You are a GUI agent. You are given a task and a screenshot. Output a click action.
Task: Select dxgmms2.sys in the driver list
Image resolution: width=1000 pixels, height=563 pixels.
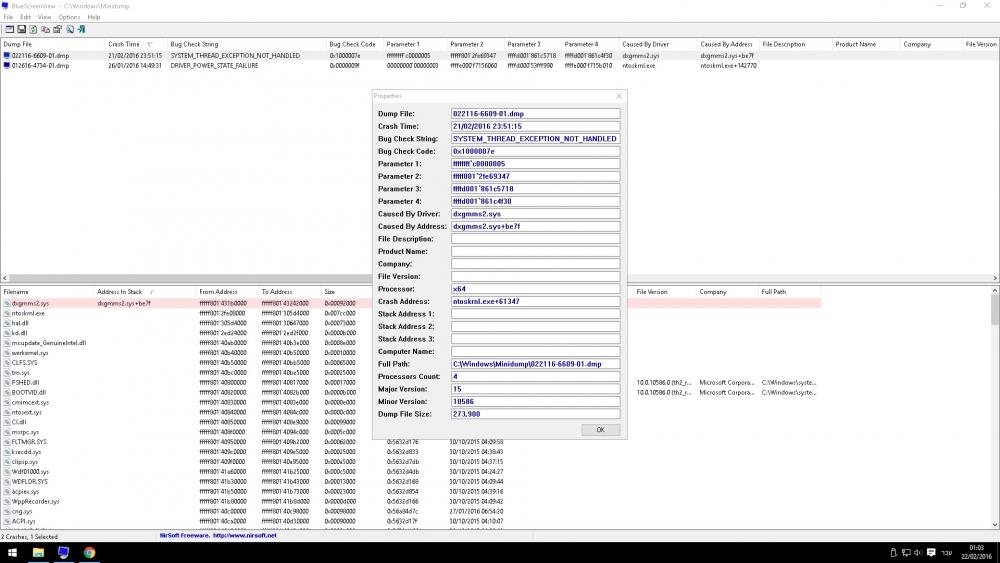[x=30, y=303]
